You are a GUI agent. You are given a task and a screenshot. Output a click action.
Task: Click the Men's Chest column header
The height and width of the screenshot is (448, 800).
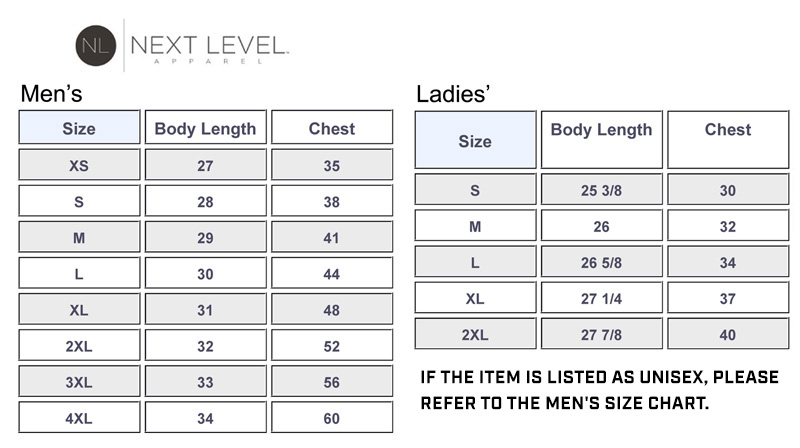332,128
